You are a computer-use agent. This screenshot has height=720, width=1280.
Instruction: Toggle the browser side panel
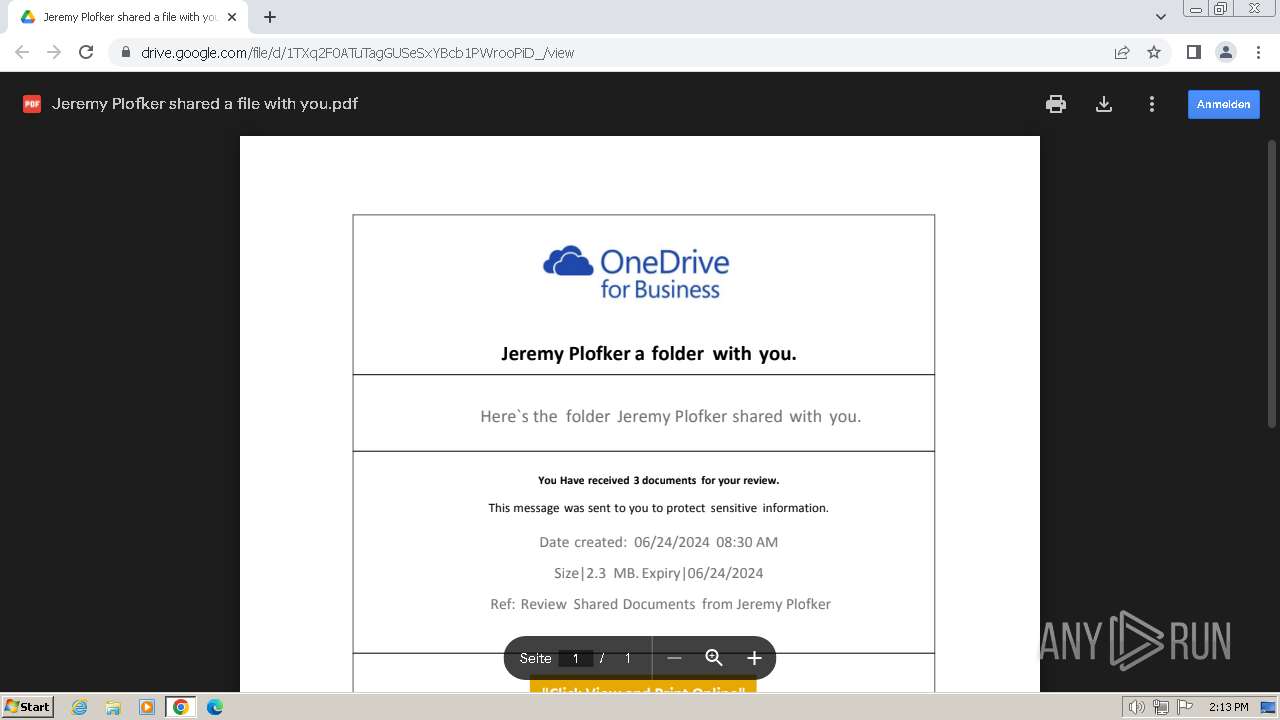1193,52
